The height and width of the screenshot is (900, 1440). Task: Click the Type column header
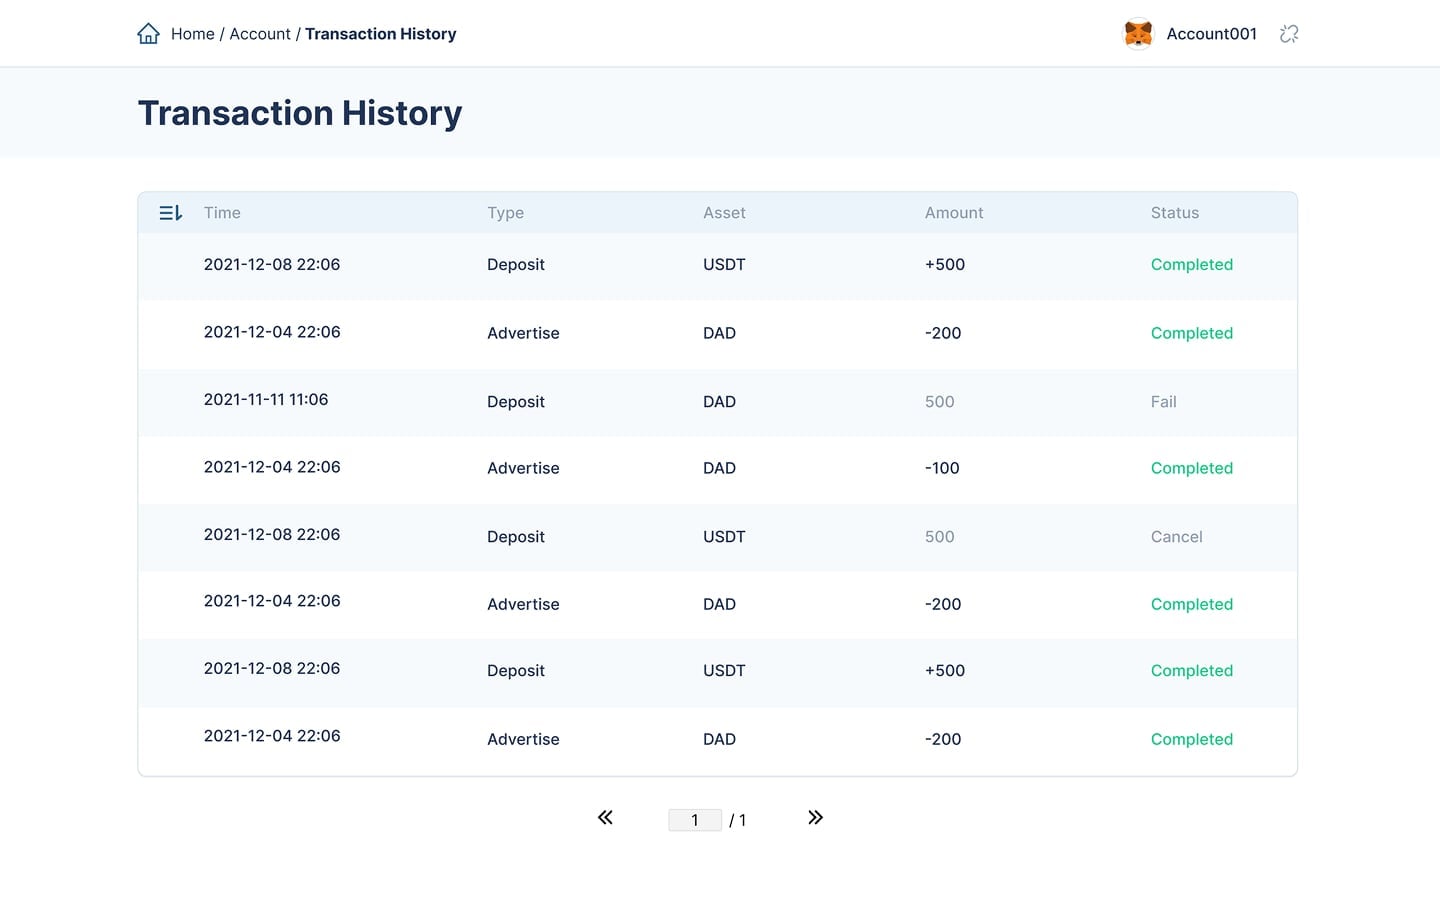point(506,213)
